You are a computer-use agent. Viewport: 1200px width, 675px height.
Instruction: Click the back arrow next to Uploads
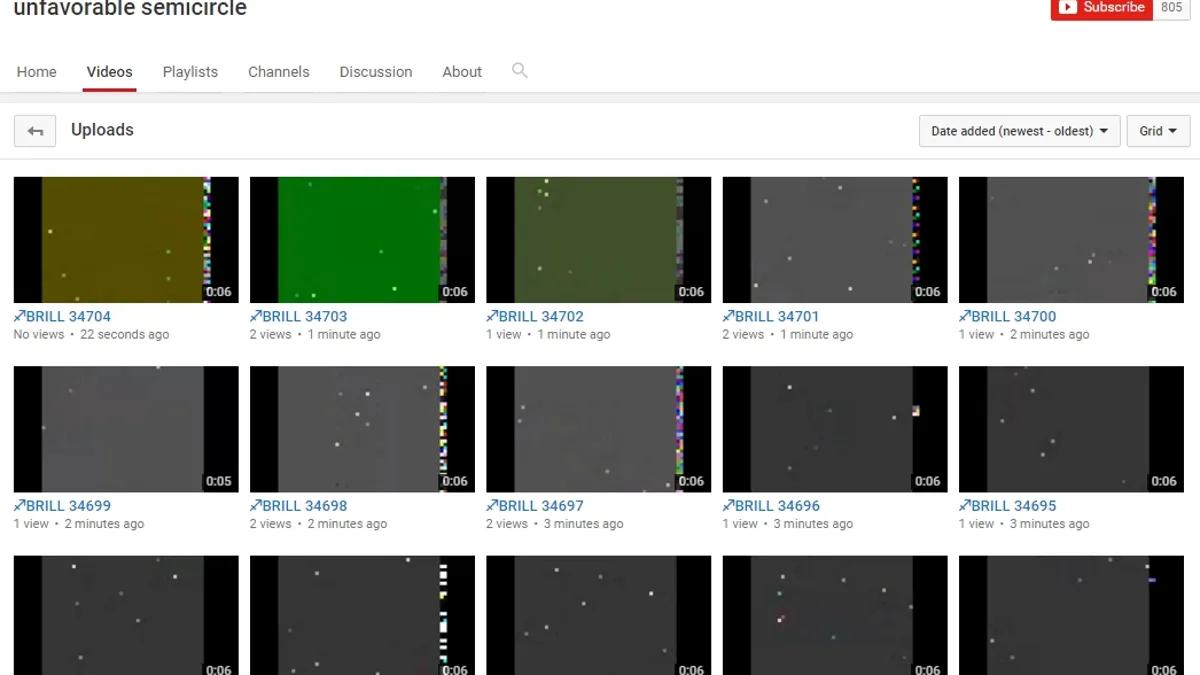click(35, 131)
